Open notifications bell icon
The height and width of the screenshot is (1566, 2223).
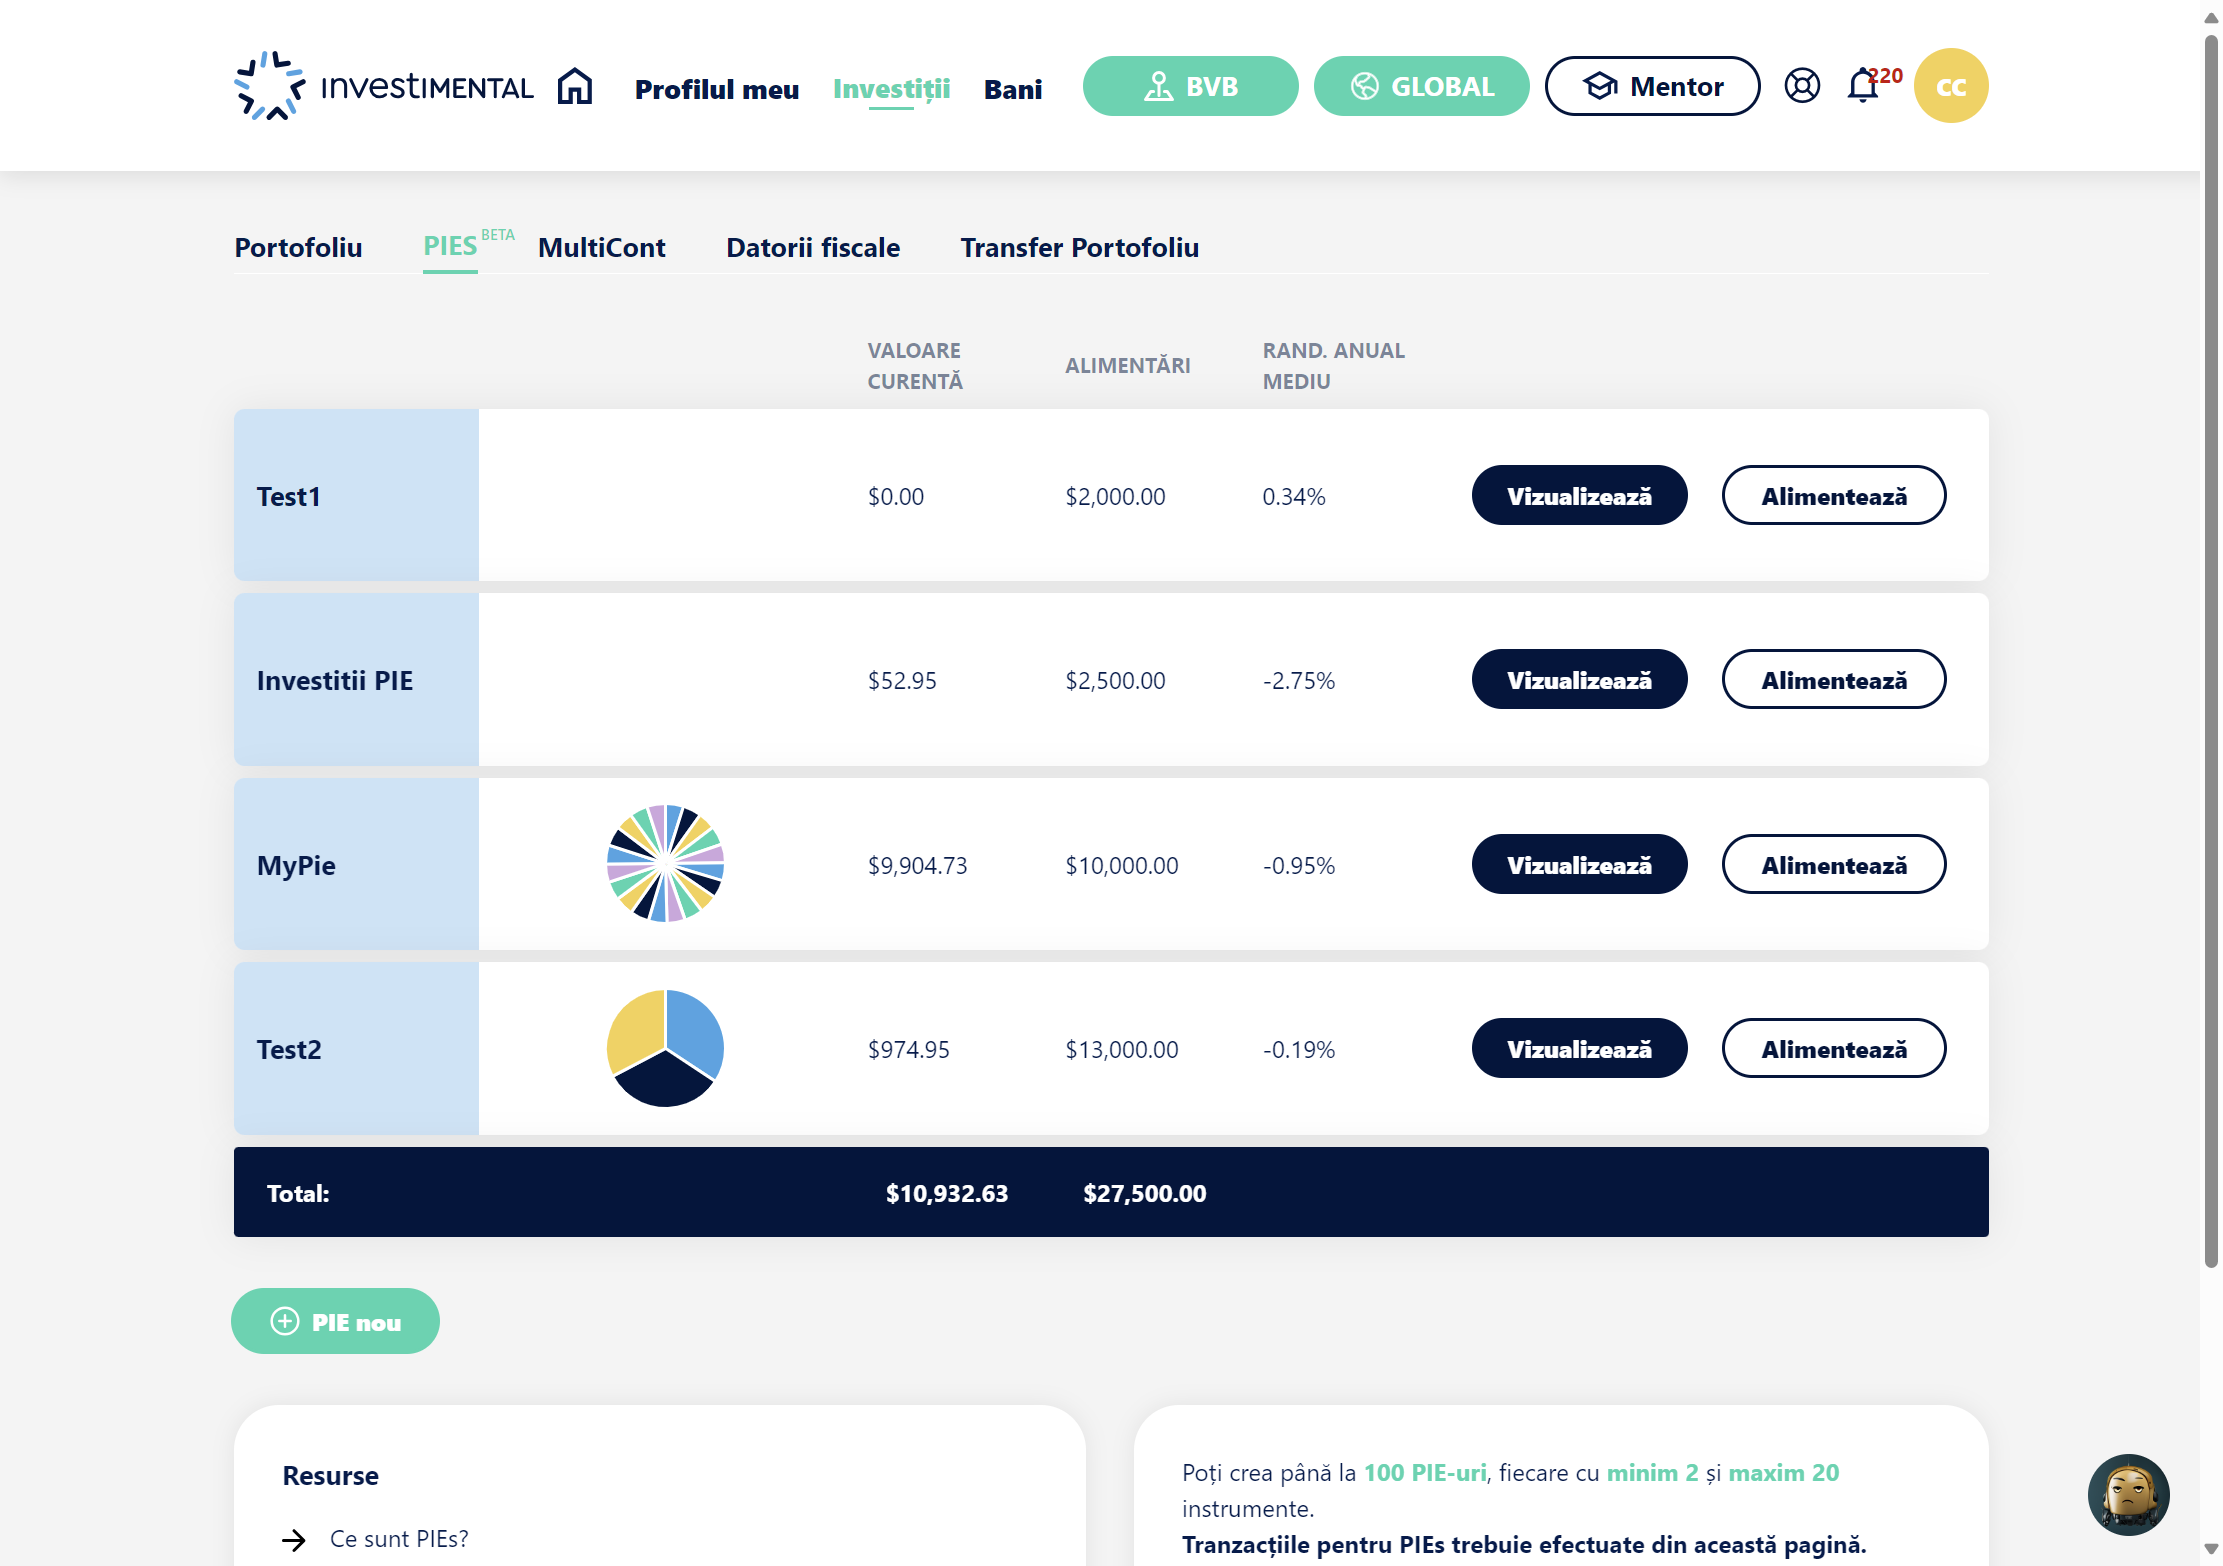[x=1862, y=86]
